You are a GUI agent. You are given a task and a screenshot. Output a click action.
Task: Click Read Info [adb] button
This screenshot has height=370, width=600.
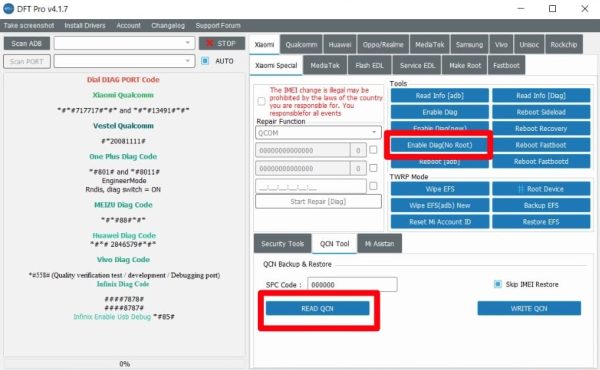[440, 96]
